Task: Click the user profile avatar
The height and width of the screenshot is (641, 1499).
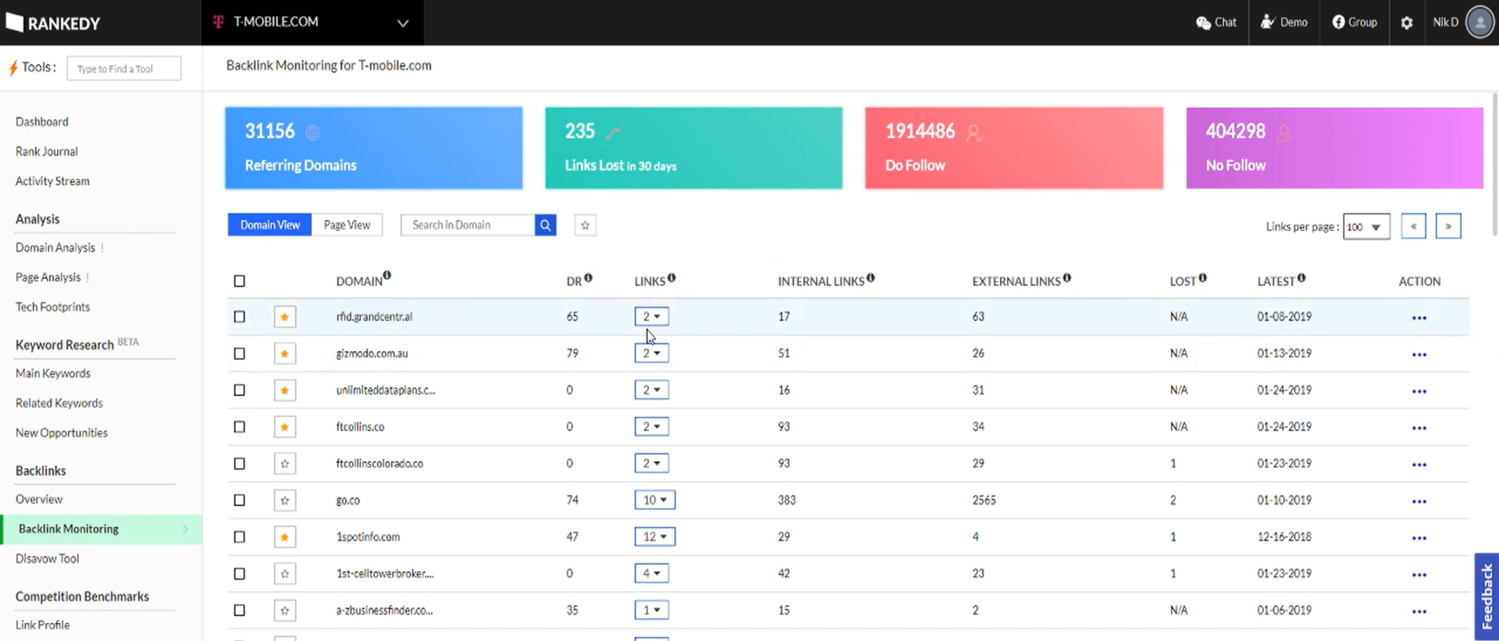Action: point(1480,22)
